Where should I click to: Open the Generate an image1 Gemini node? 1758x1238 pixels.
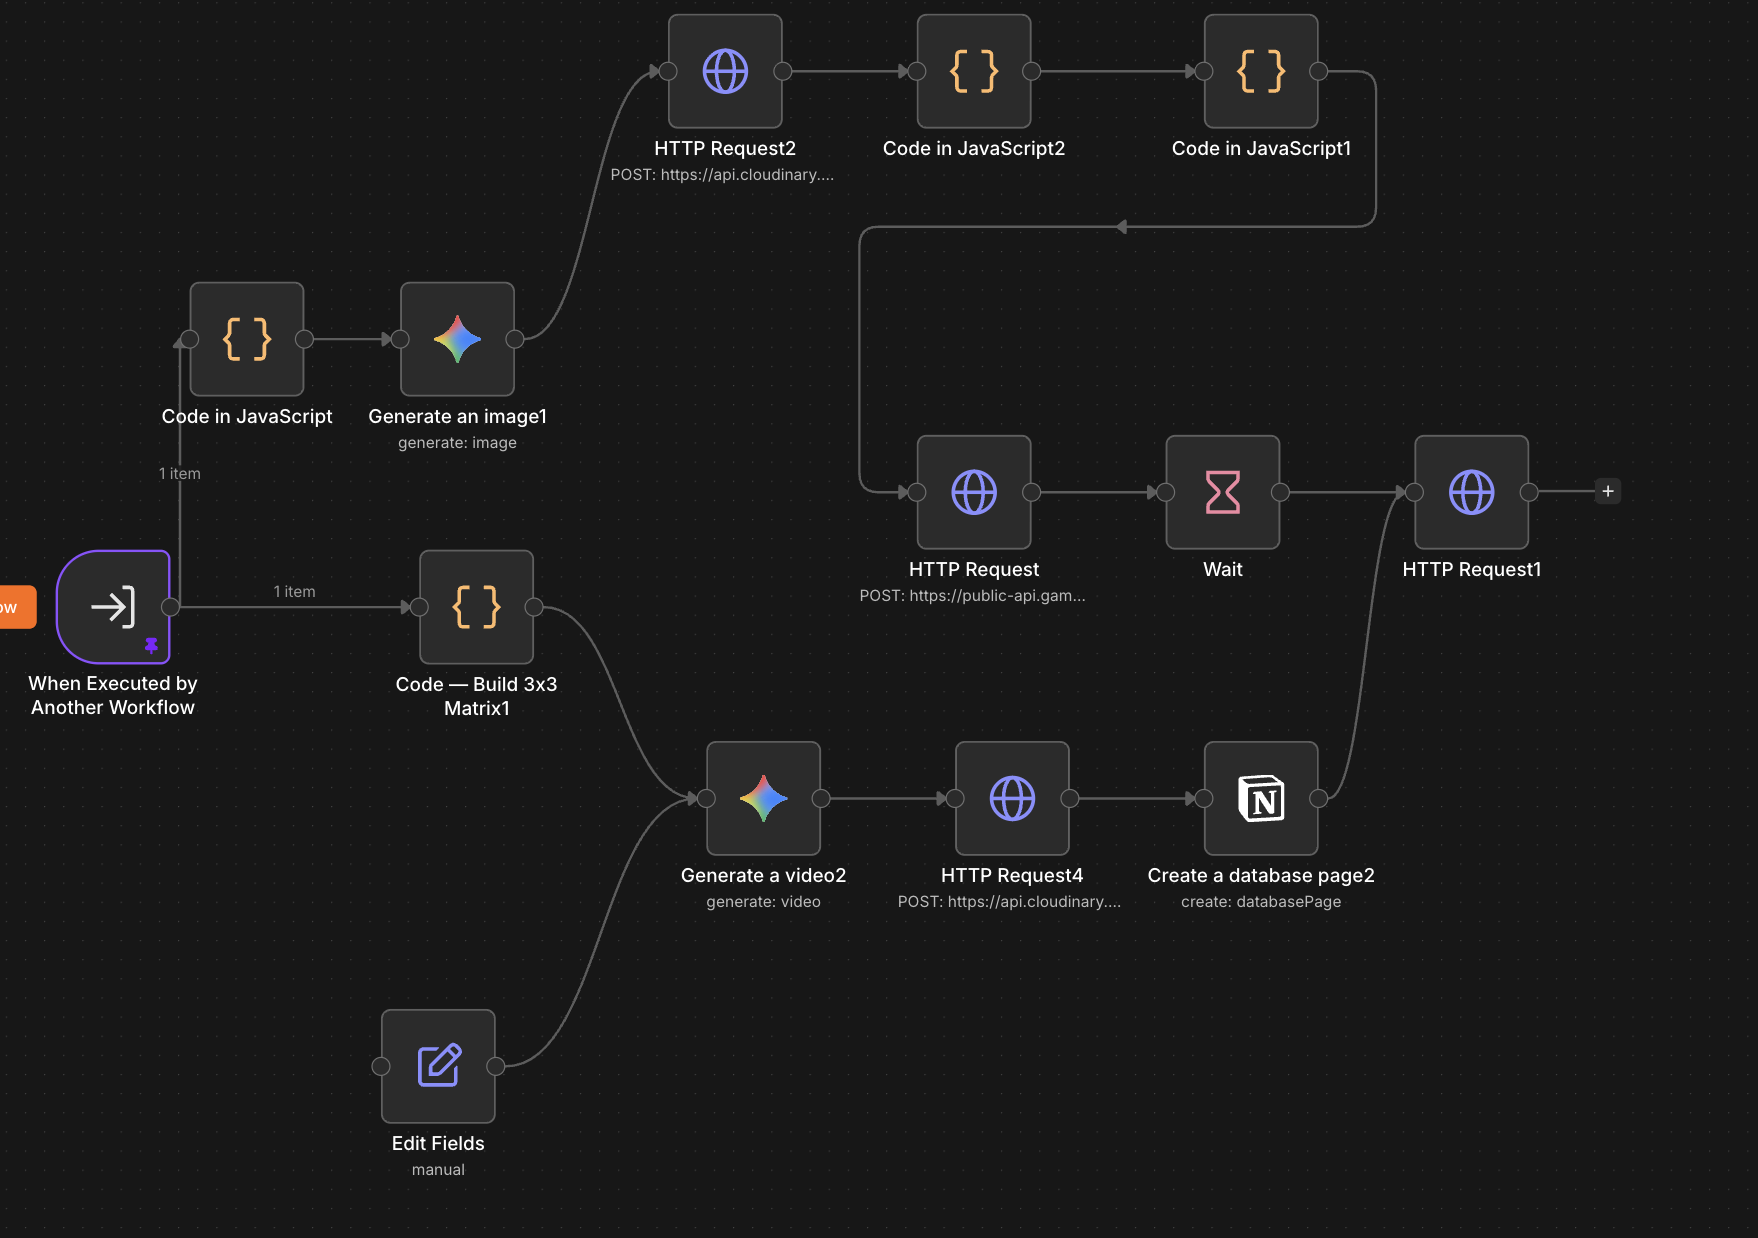coord(457,339)
